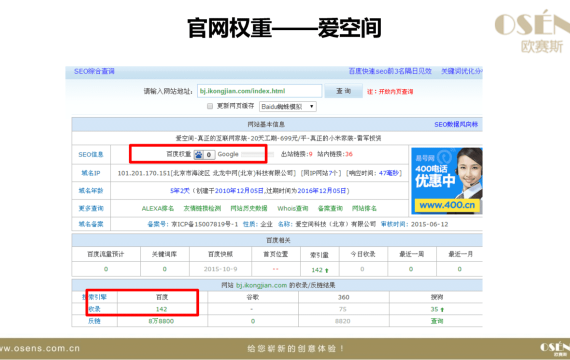Click the slide title 官网权重——爱空间
This screenshot has height=360, width=570.
(284, 28)
